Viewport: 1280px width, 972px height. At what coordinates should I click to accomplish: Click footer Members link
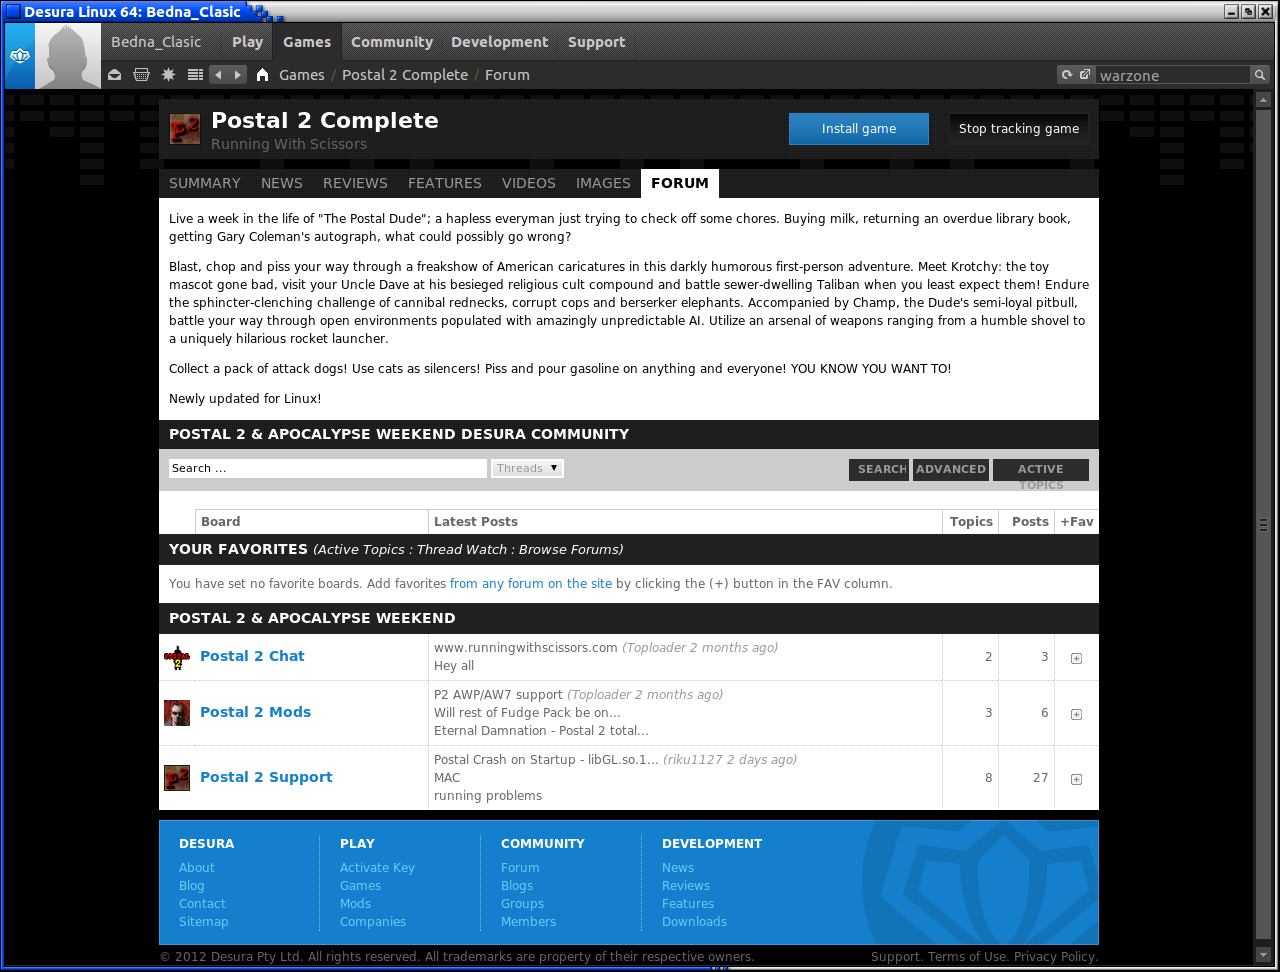point(528,922)
